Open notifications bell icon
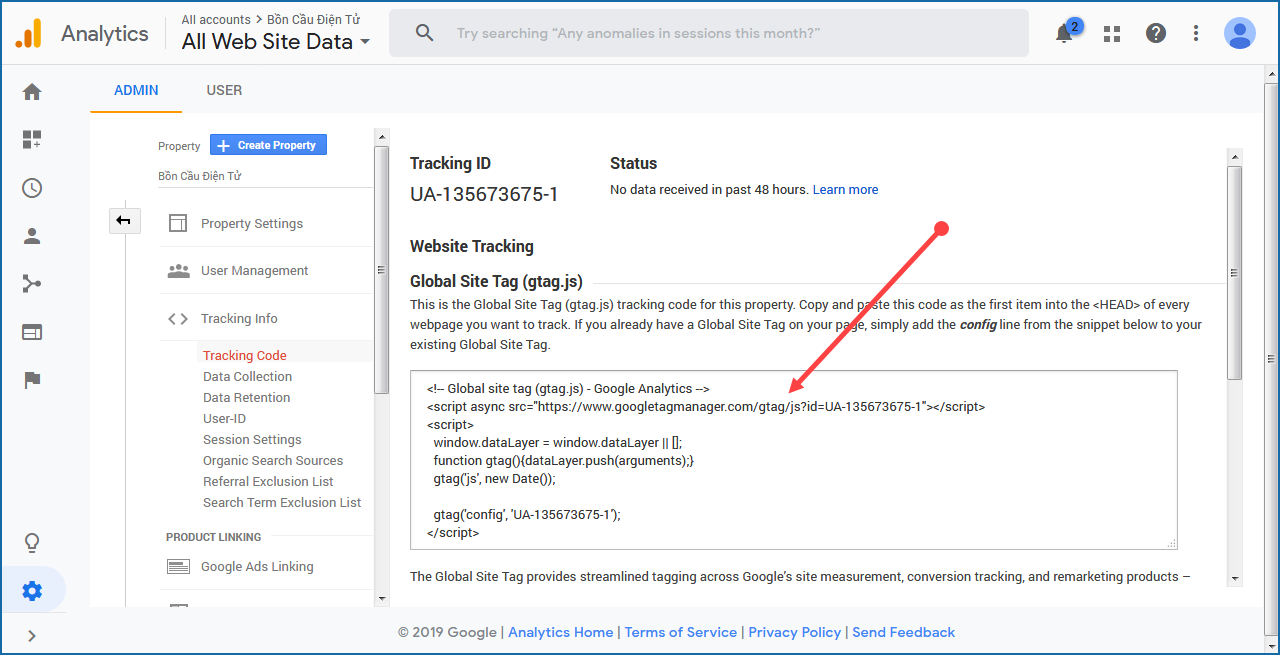Screen dimensions: 1280x655 click(x=1064, y=33)
